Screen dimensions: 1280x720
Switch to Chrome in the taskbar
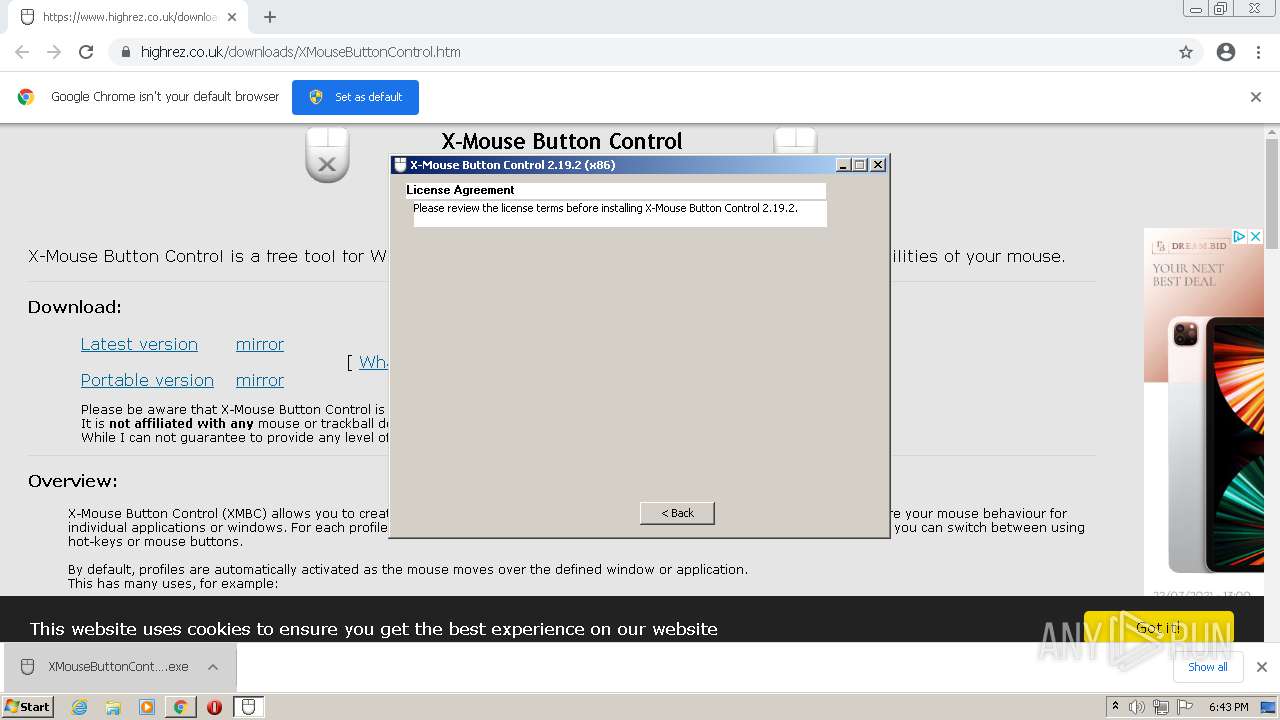180,707
